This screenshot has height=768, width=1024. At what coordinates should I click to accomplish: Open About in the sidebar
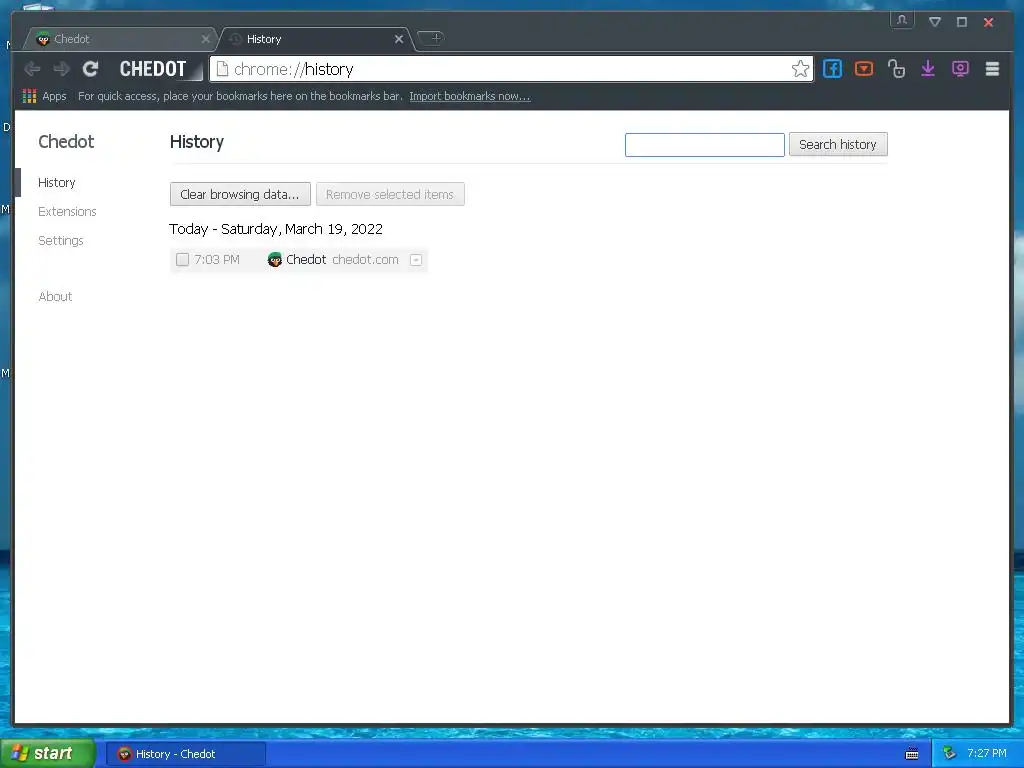tap(55, 296)
